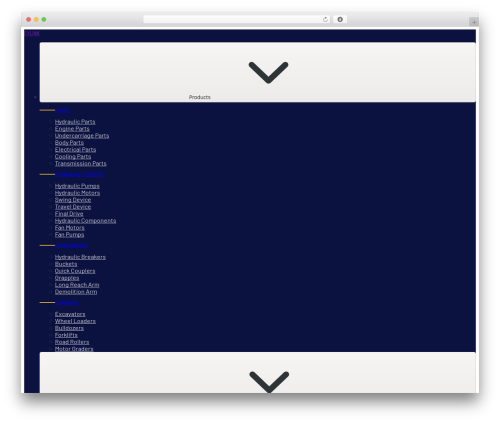Select Motor Graders
The height and width of the screenshot is (423, 500).
point(74,349)
